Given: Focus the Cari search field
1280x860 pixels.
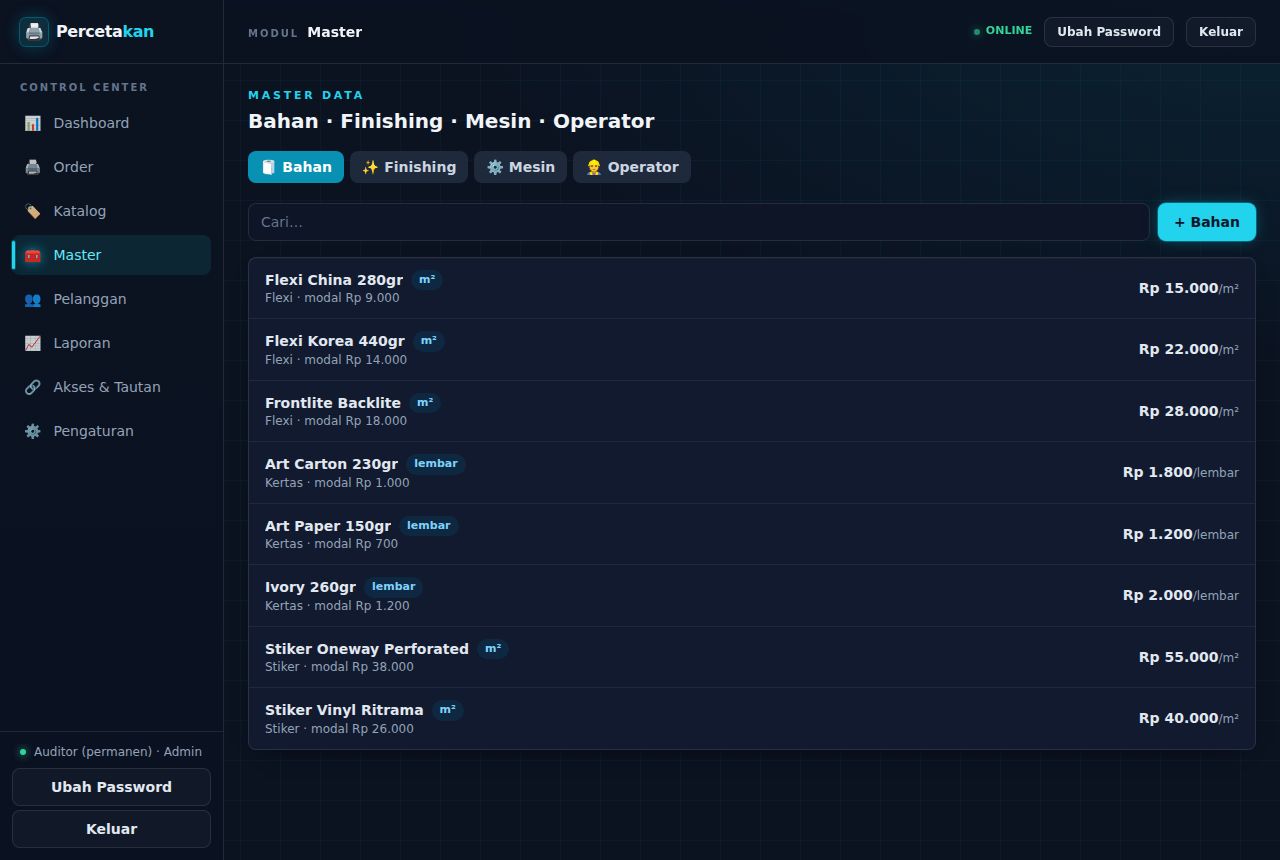Looking at the screenshot, I should point(699,222).
